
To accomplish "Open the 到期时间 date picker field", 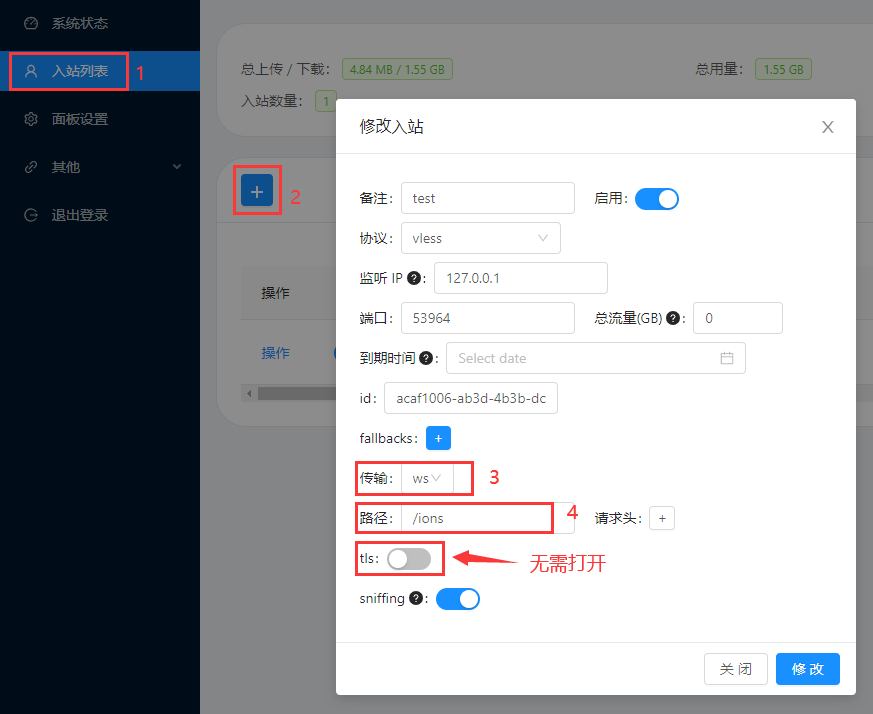I will tap(595, 358).
